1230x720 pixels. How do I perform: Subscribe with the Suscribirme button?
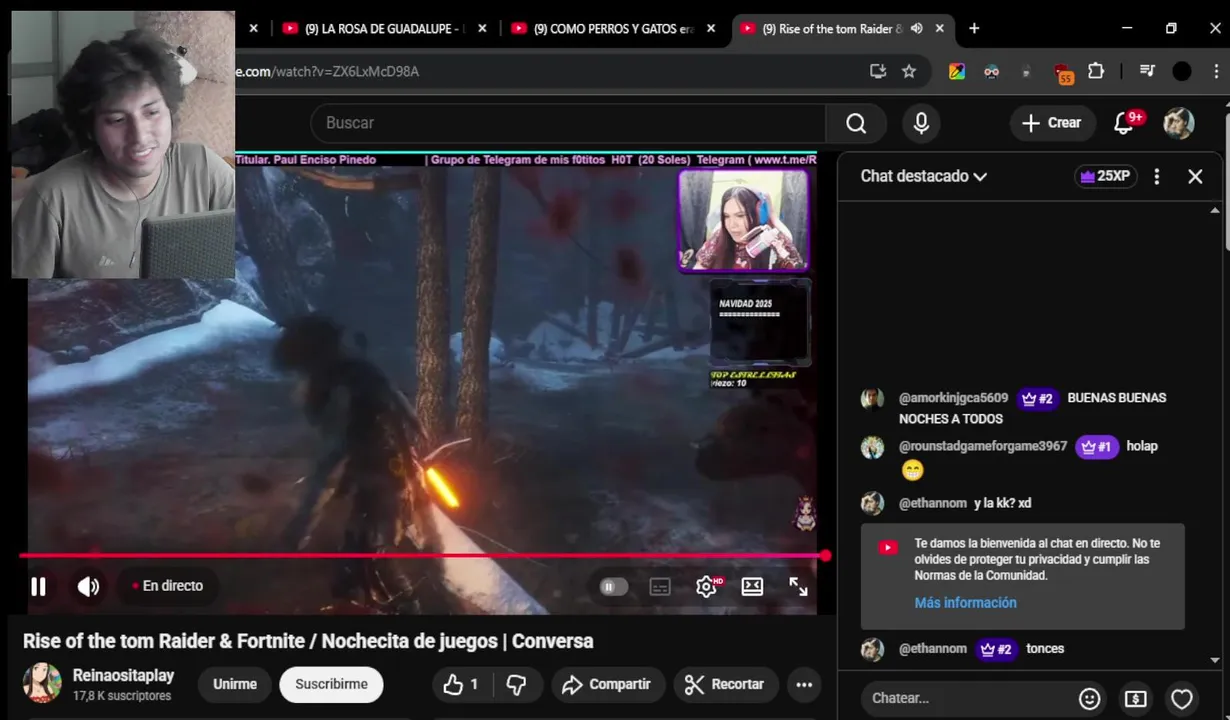(331, 684)
